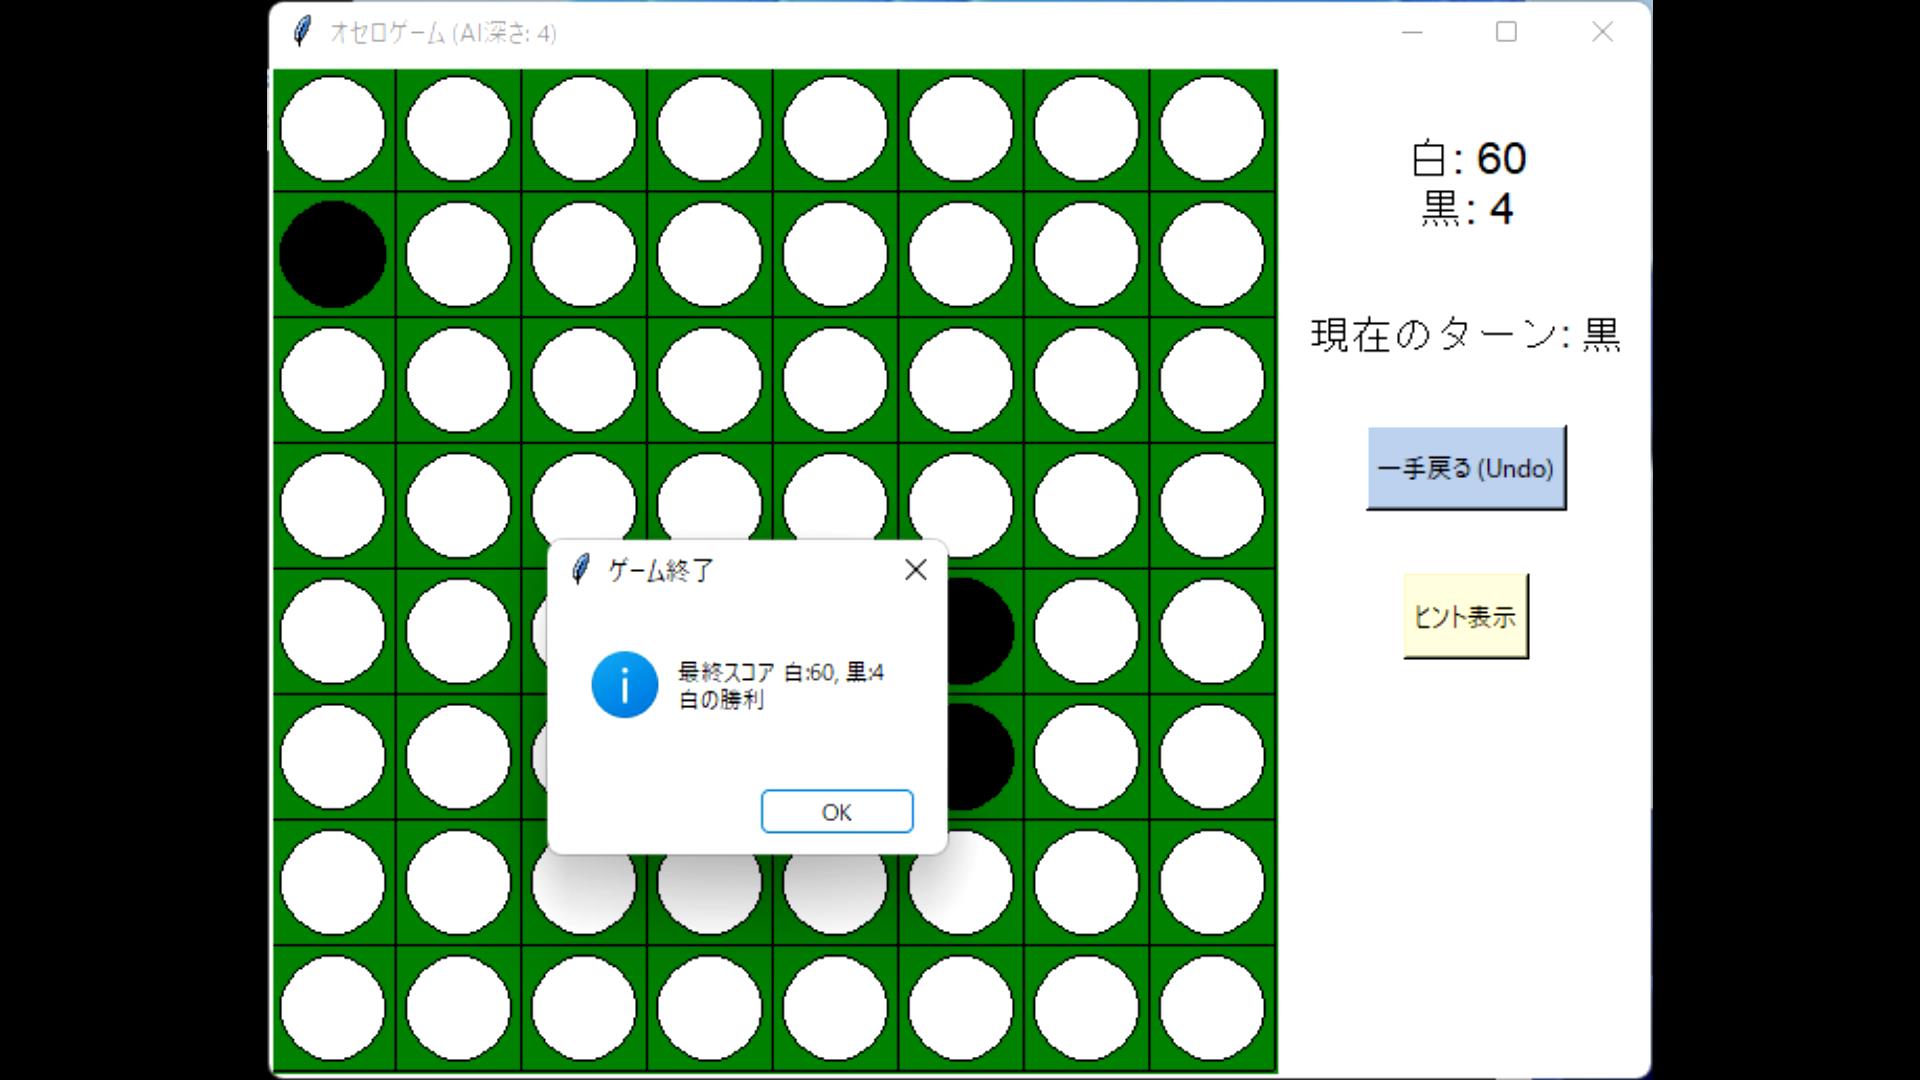Maximize the Othello game window
The width and height of the screenshot is (1920, 1080).
click(1506, 32)
